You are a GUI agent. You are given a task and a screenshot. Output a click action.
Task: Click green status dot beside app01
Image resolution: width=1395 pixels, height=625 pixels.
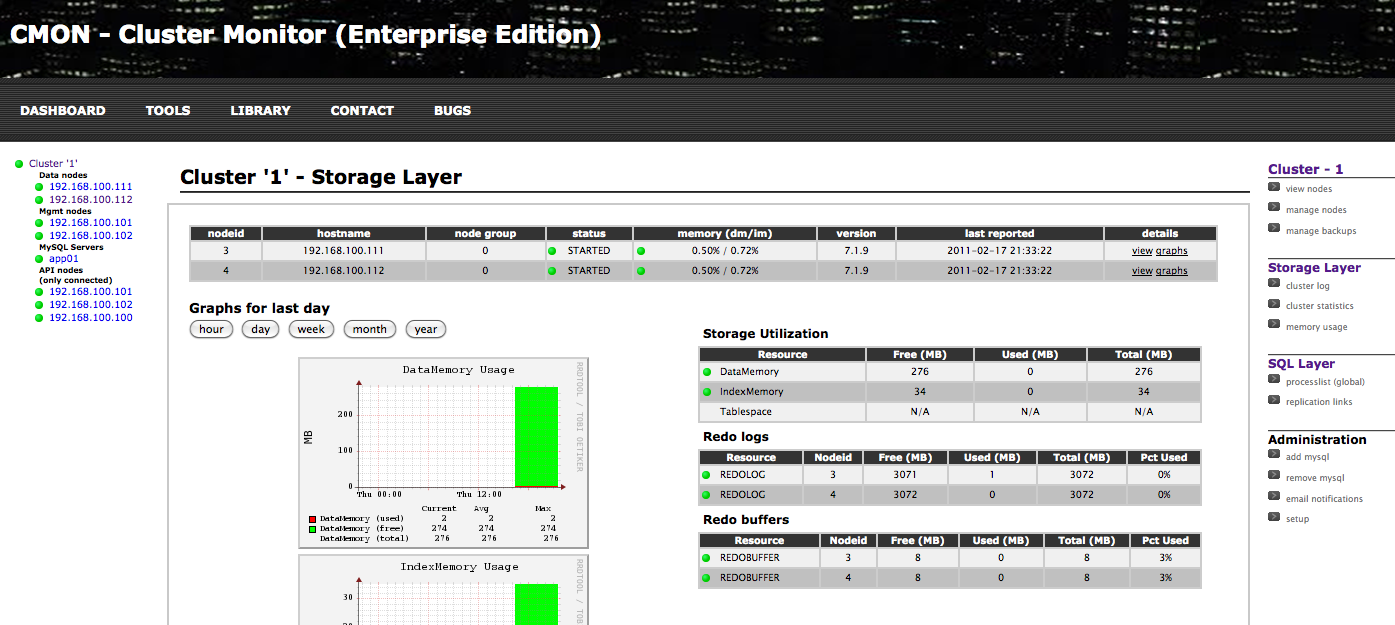[x=39, y=259]
